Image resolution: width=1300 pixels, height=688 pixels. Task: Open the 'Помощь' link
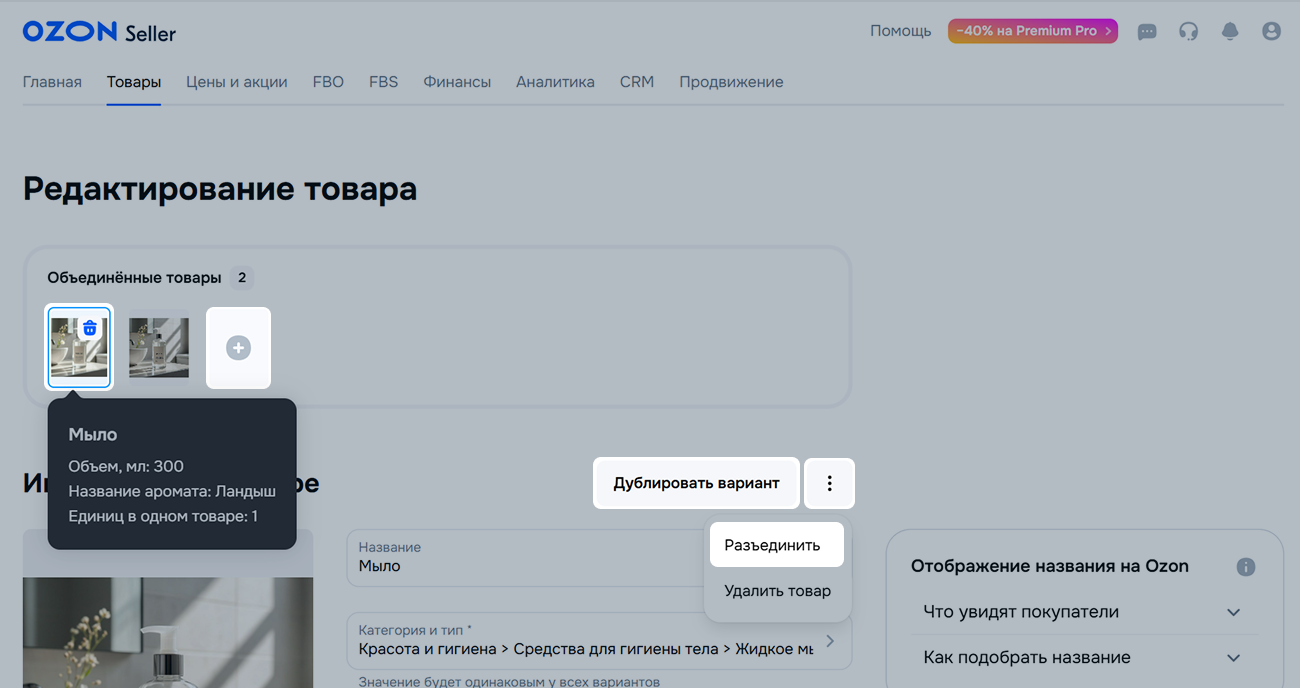click(900, 31)
